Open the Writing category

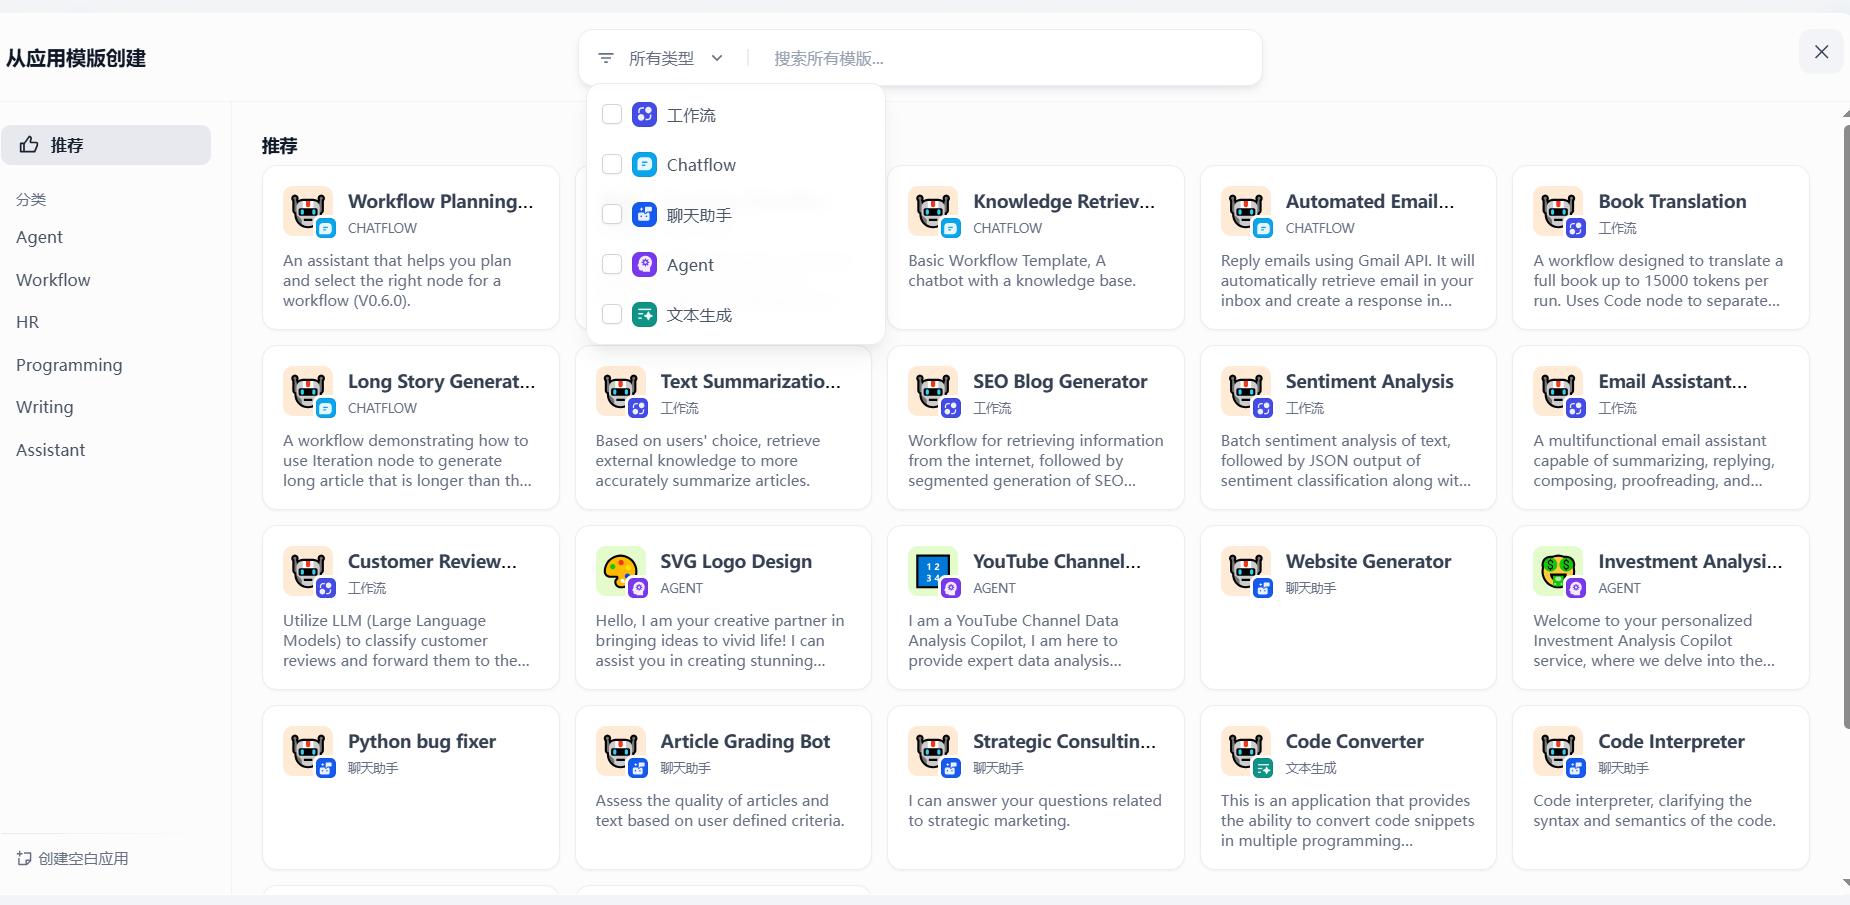coord(44,407)
